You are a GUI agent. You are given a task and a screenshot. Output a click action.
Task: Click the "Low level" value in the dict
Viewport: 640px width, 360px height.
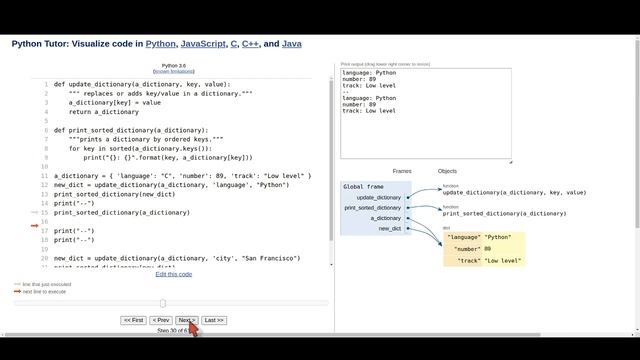point(502,261)
